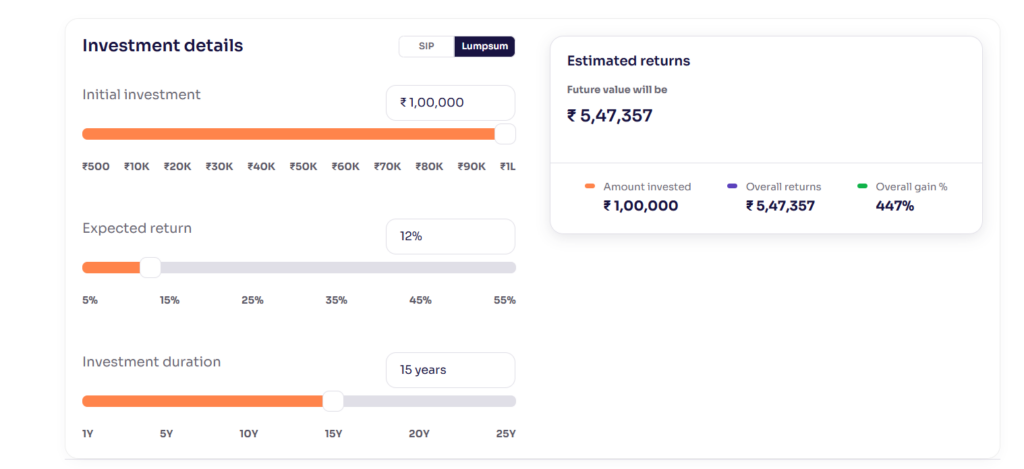This screenshot has width=1024, height=469.
Task: Click the 25% tick under Expected return
Action: click(252, 300)
